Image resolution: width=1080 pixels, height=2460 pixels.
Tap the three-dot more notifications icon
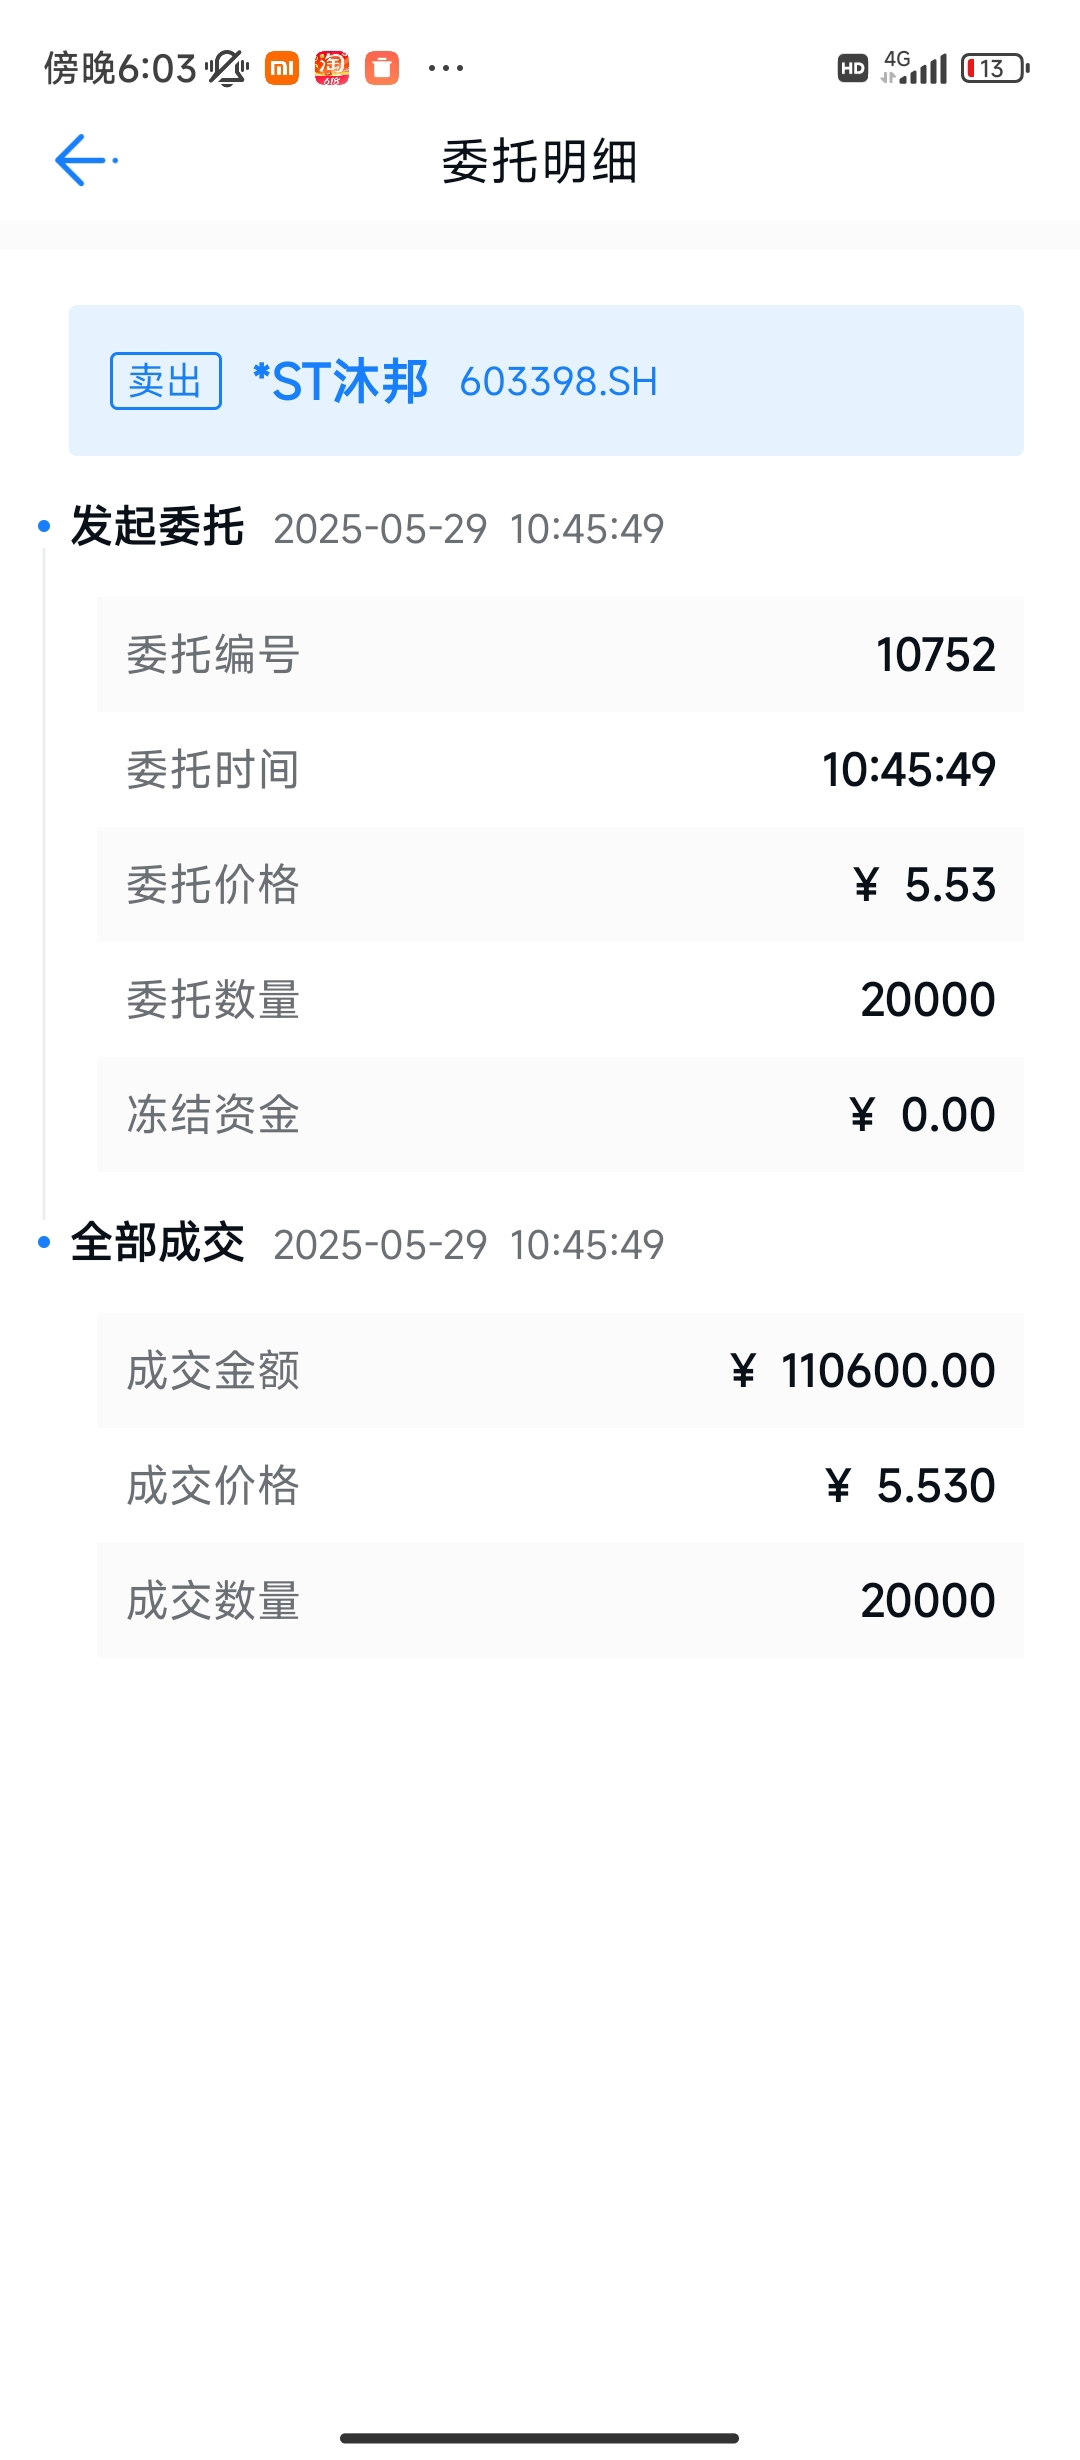[445, 68]
